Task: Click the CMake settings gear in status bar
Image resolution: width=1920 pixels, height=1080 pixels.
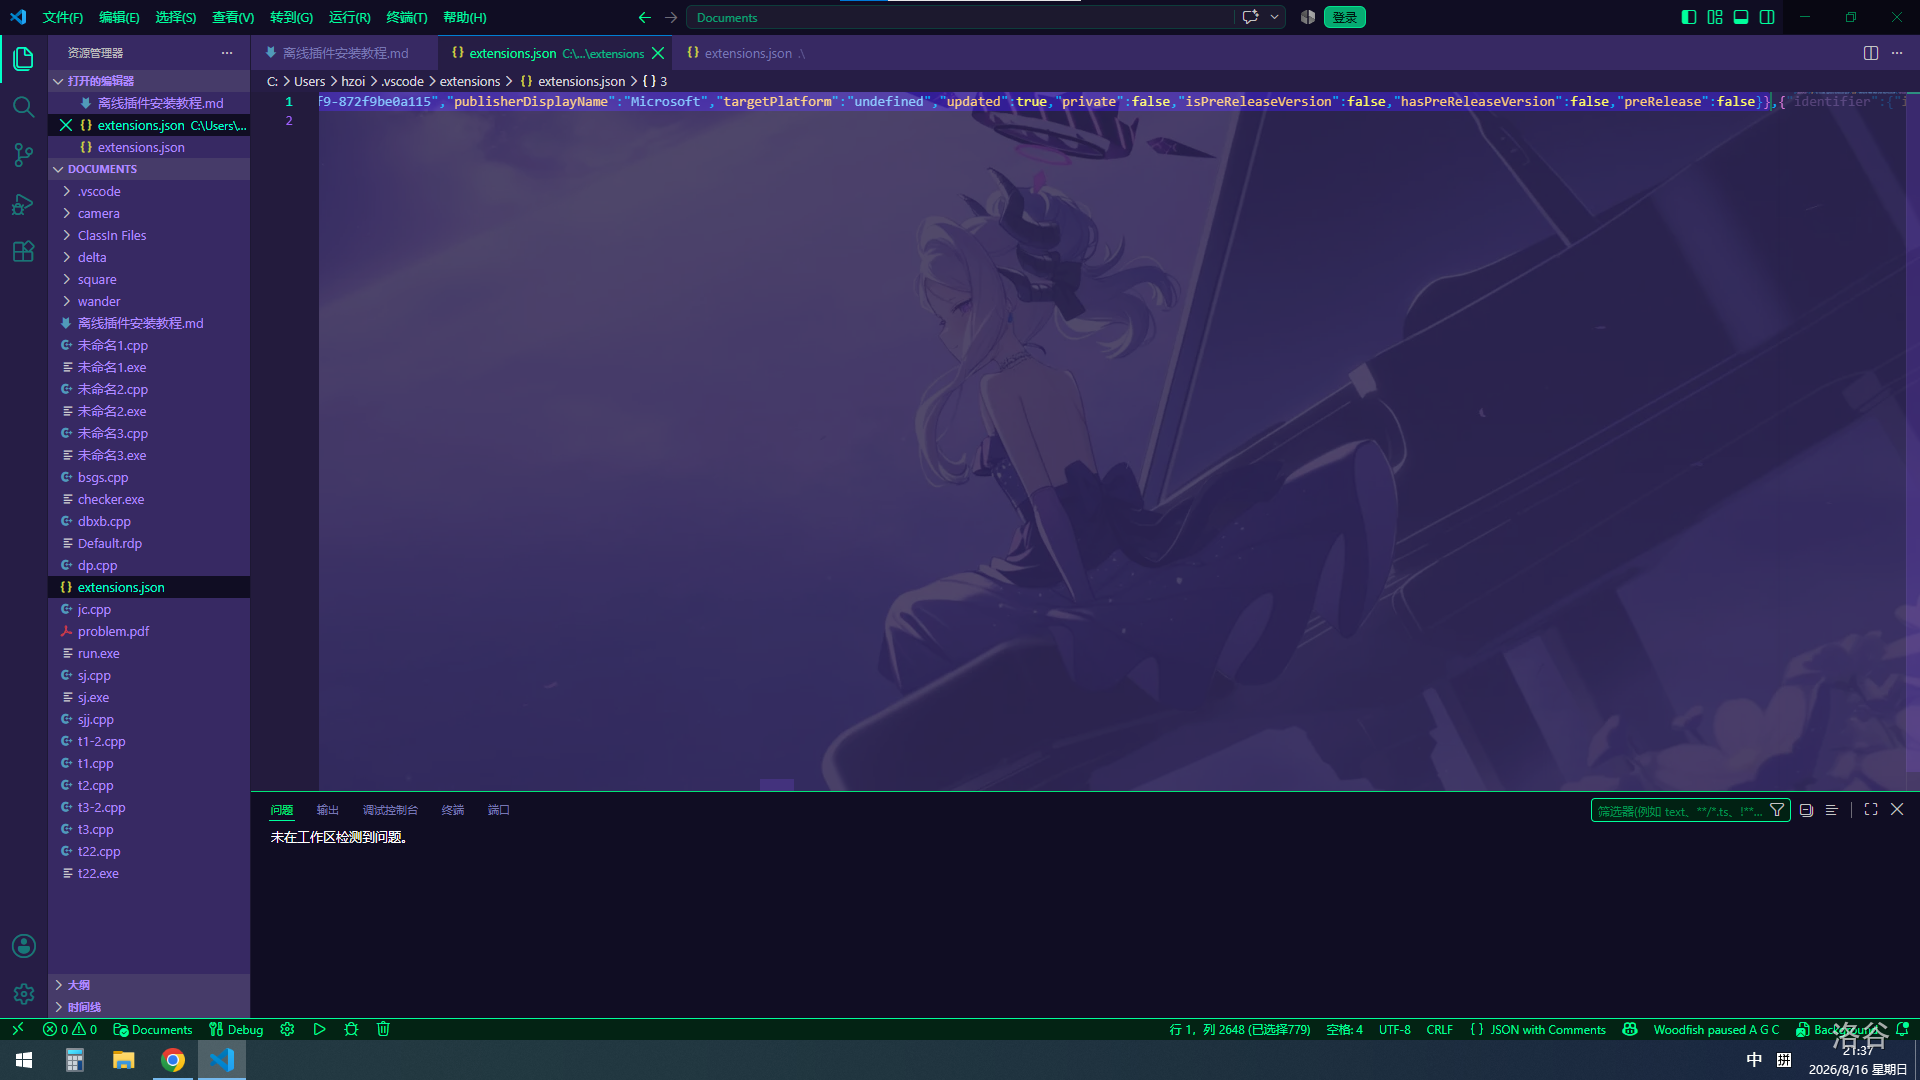Action: point(287,1029)
